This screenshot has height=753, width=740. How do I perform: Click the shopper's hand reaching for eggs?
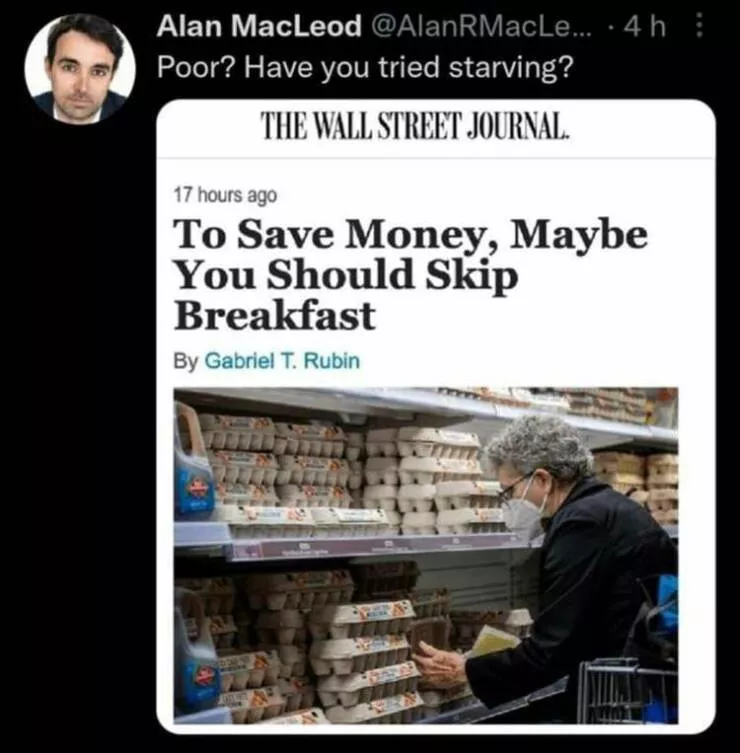pyautogui.click(x=438, y=662)
